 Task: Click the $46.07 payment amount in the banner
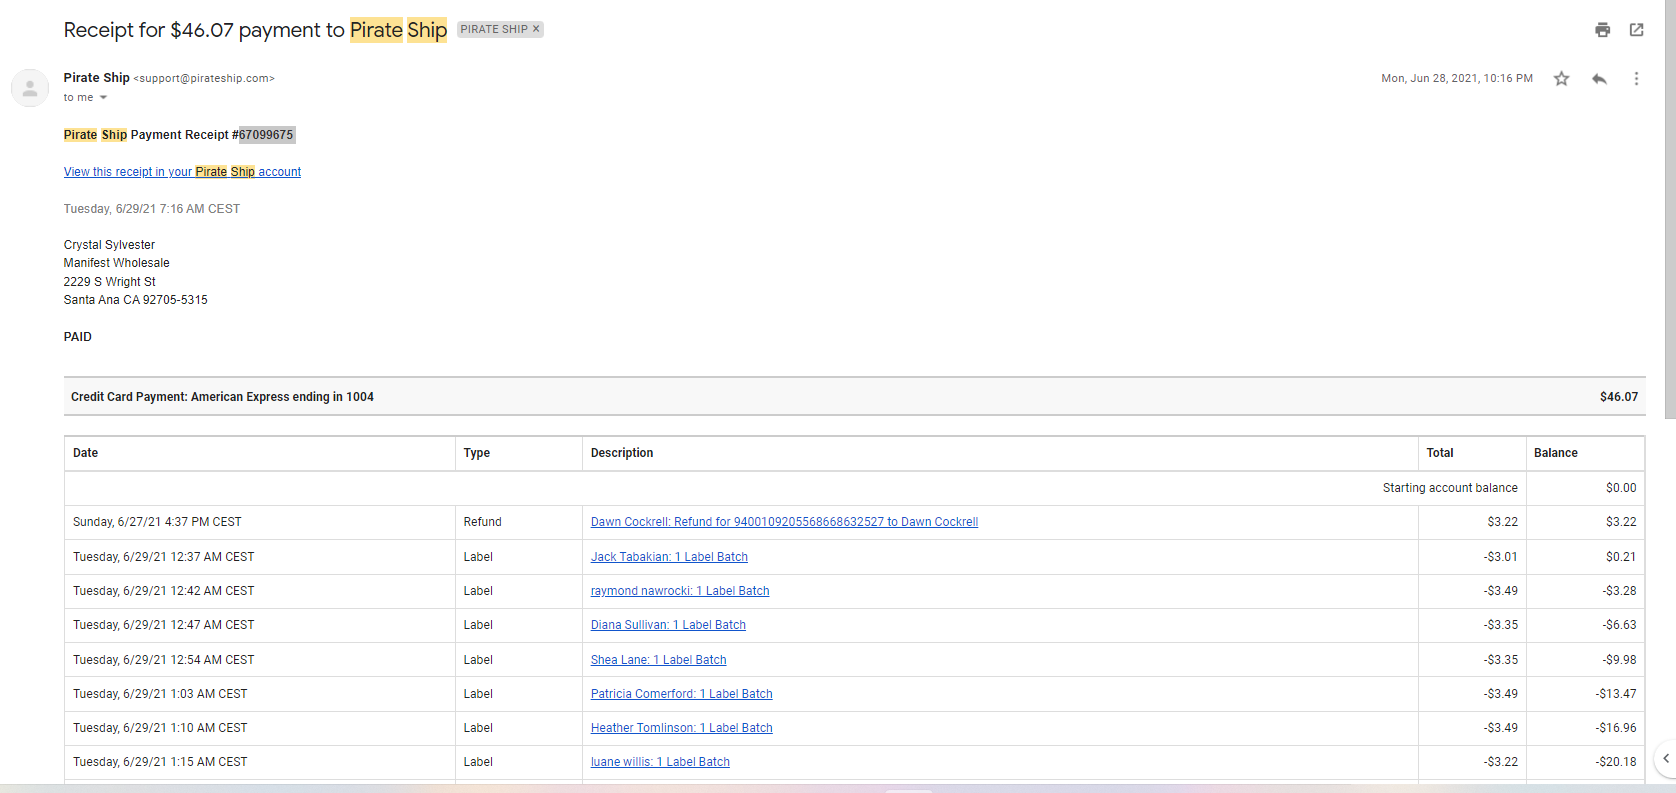coord(1619,397)
